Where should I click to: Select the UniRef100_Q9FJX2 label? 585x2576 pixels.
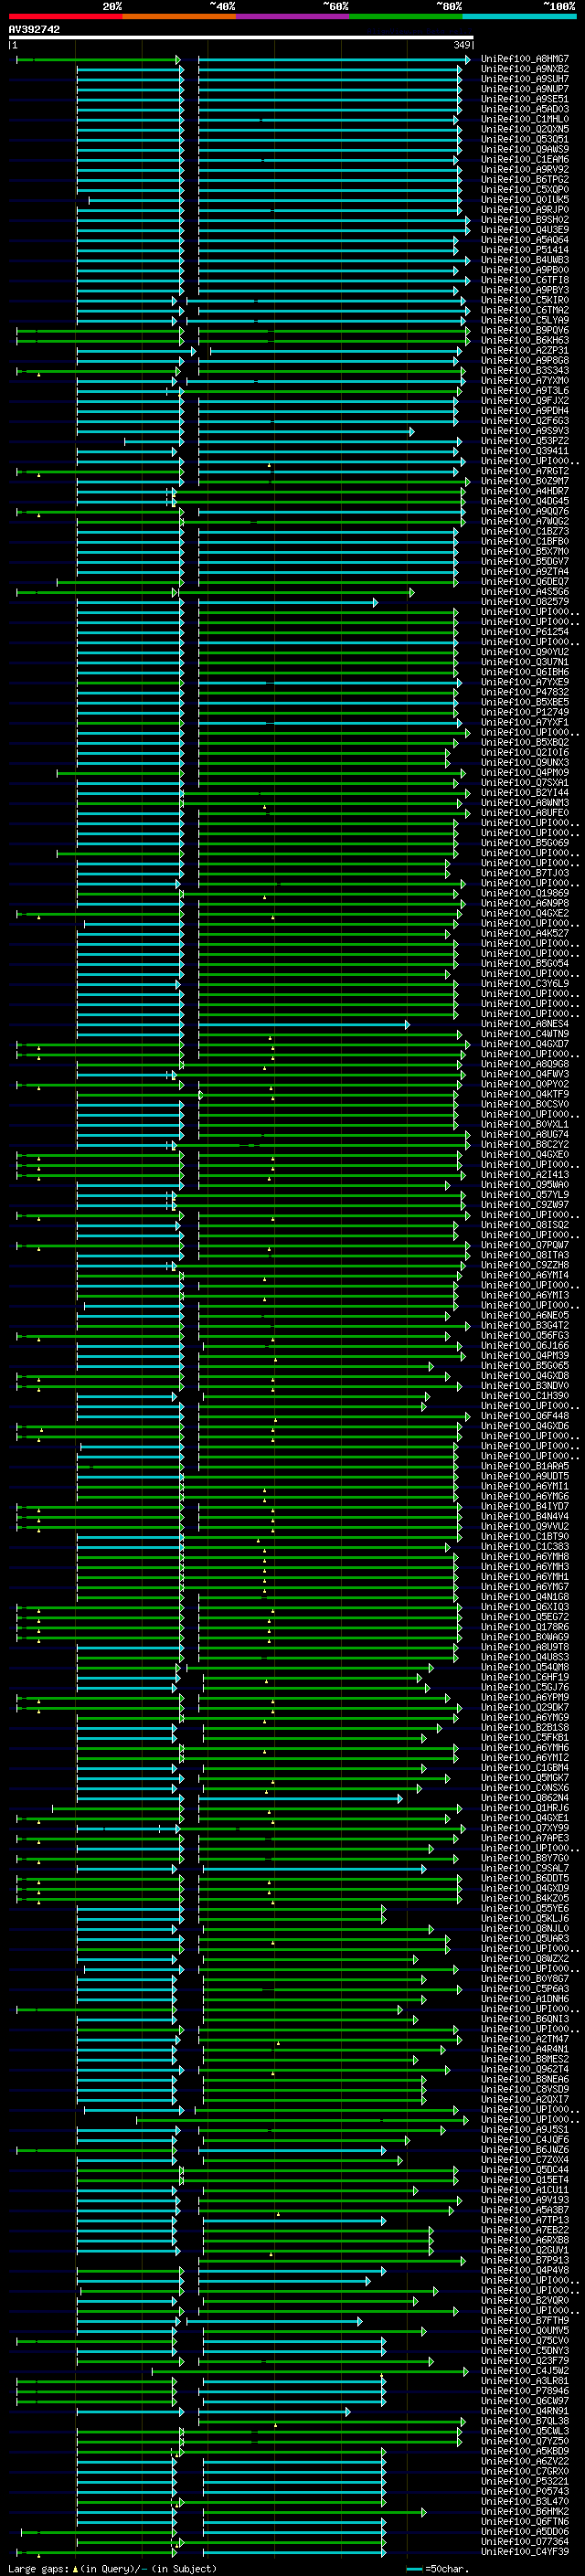point(525,400)
